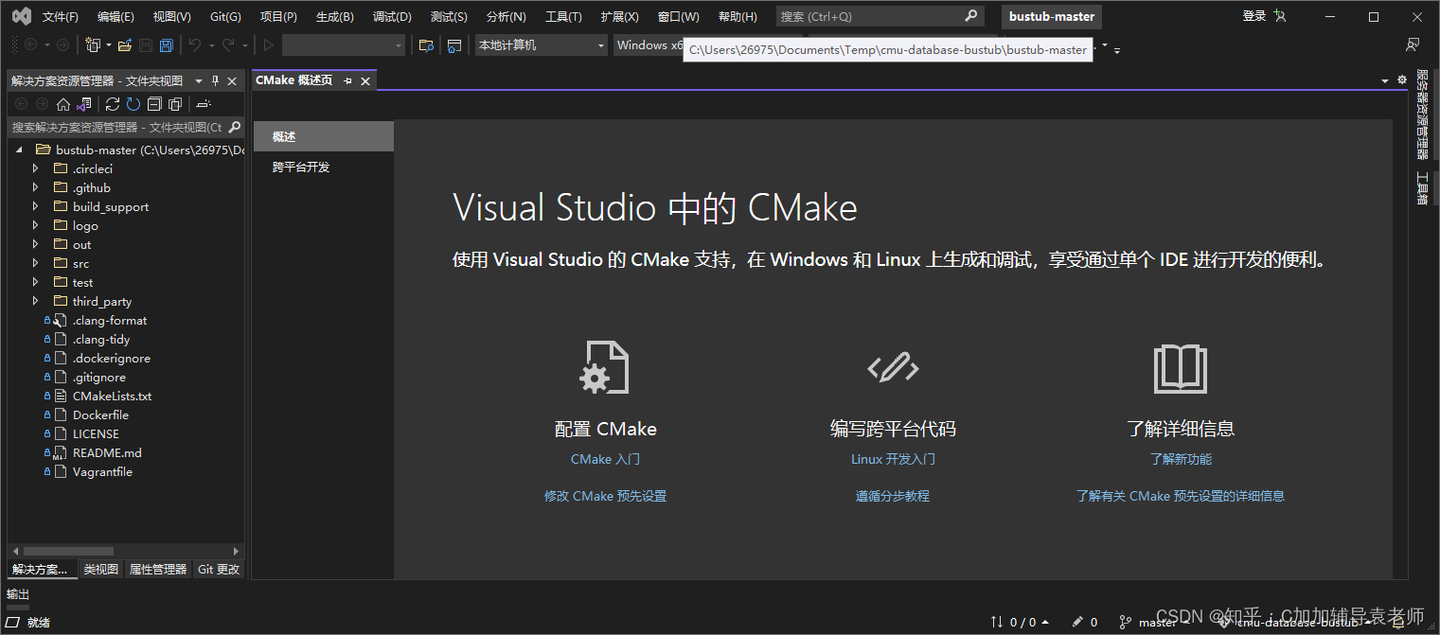1440x635 pixels.
Task: Expand the test folder
Action: (x=36, y=282)
